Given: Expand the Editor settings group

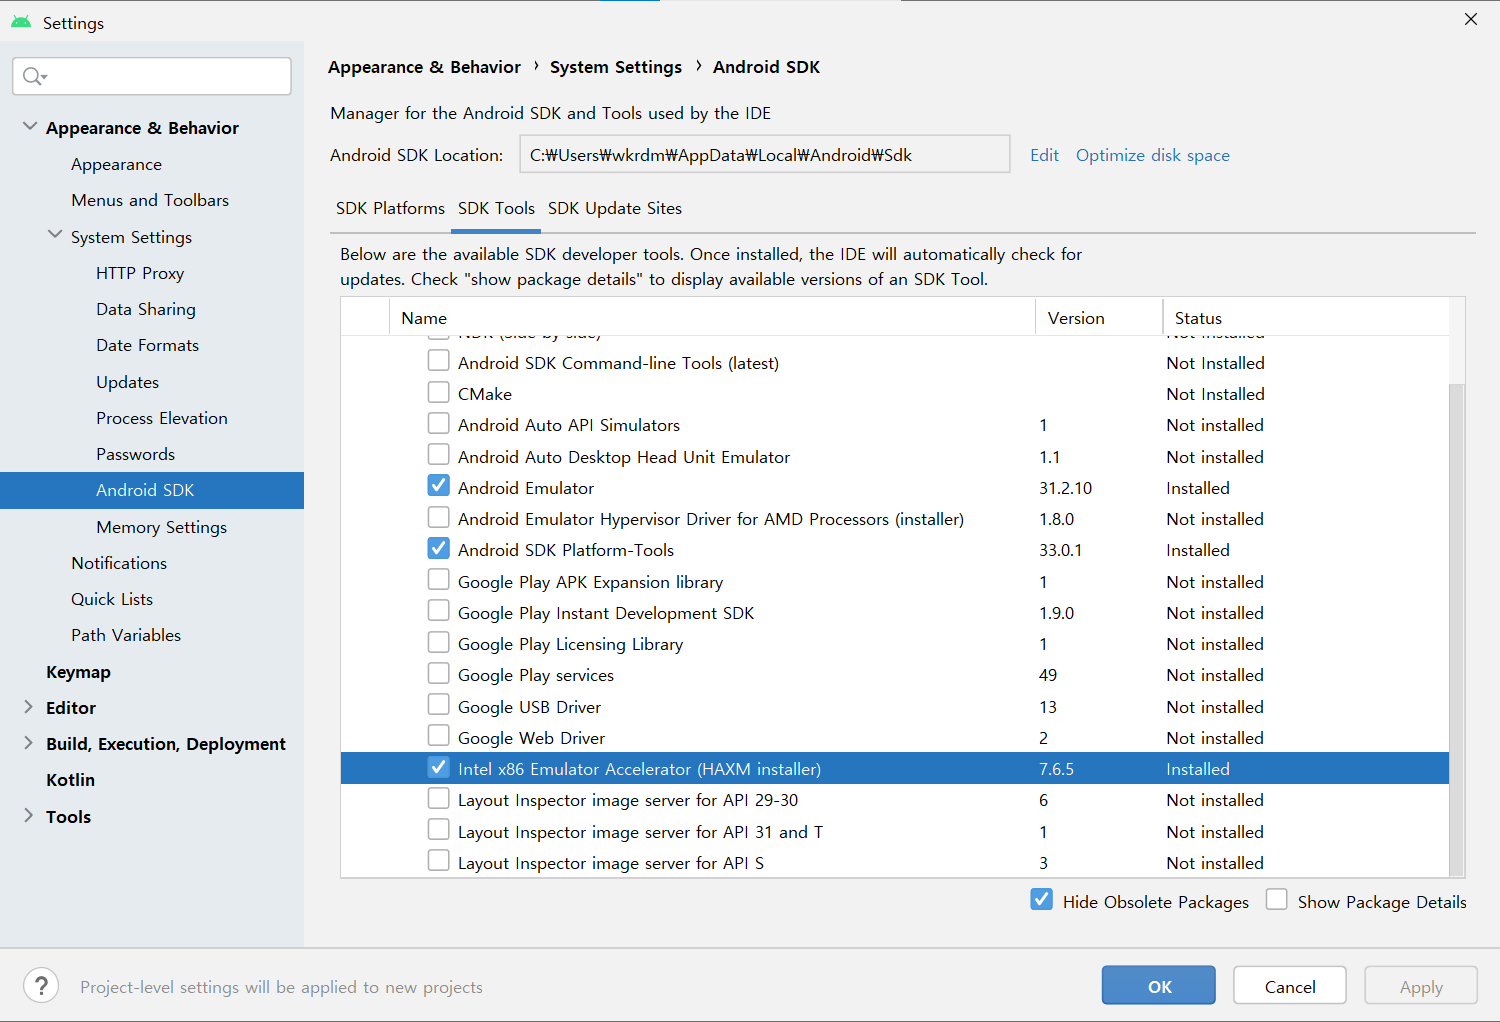Looking at the screenshot, I should 28,707.
